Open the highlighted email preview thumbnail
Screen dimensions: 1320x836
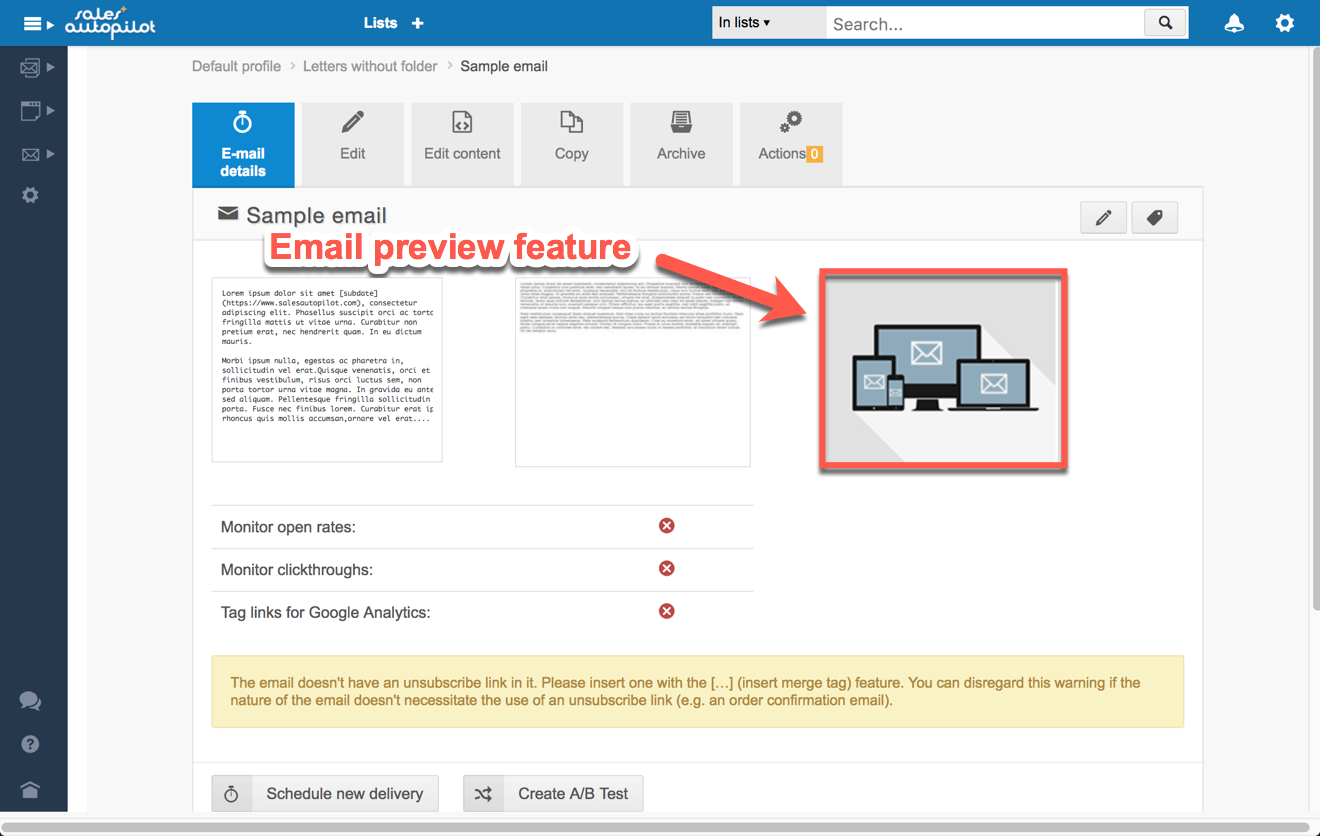point(942,369)
